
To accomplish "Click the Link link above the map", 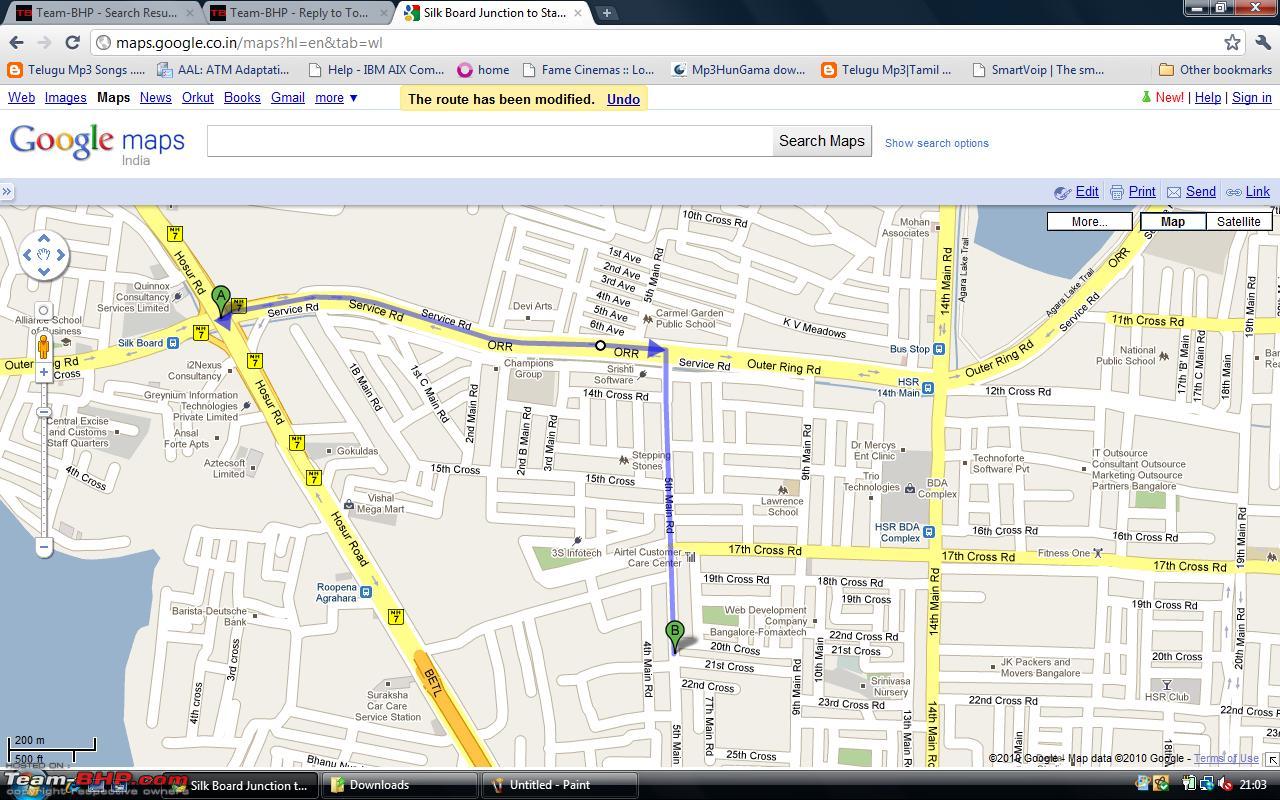I will [x=1257, y=191].
